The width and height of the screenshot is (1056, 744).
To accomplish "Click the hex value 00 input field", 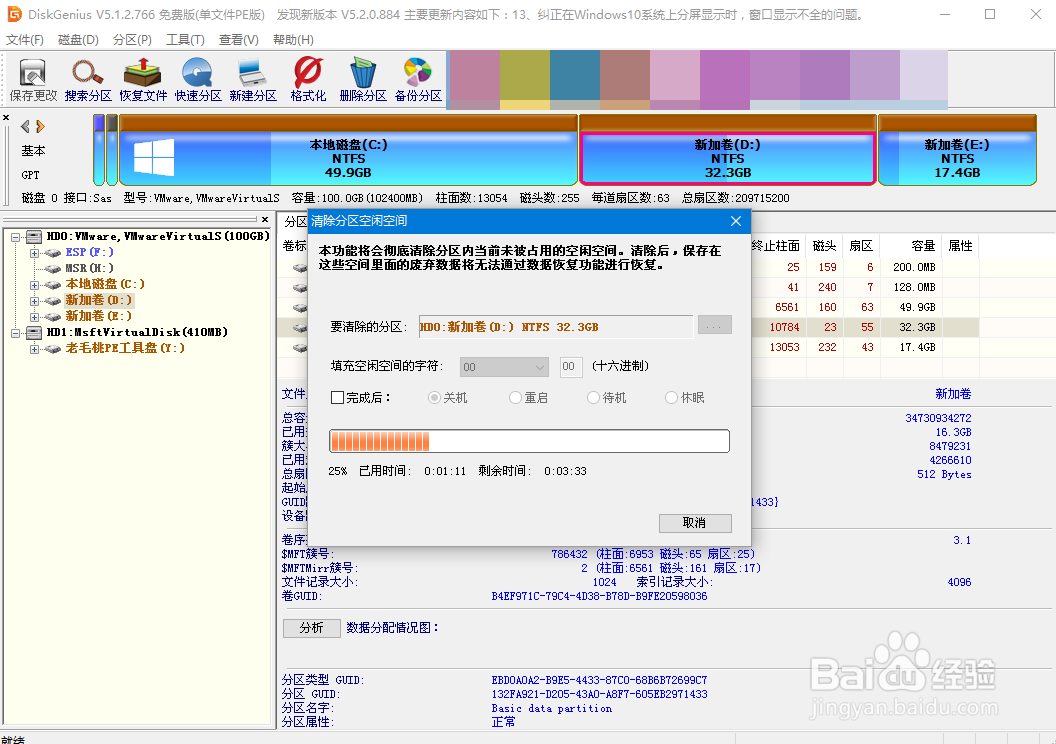I will pos(571,367).
